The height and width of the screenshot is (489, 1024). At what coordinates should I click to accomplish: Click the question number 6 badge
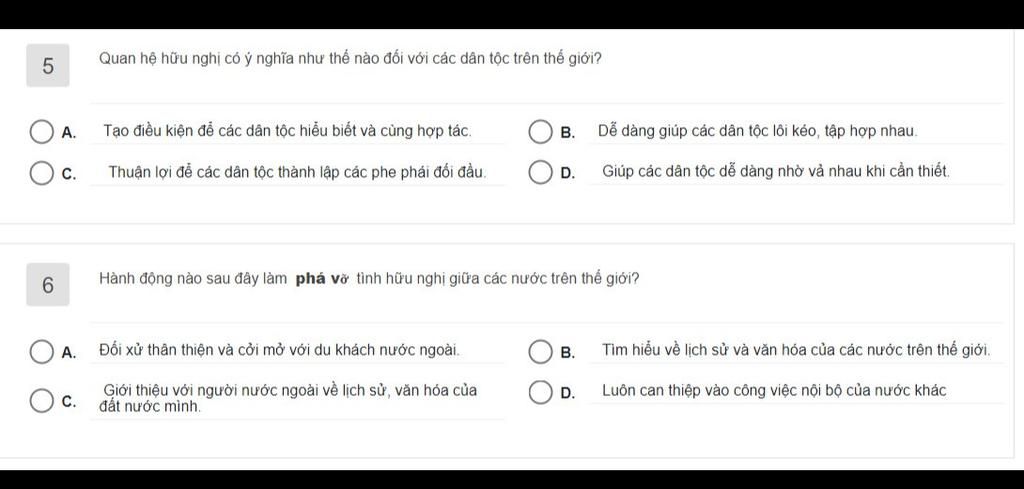click(x=48, y=285)
